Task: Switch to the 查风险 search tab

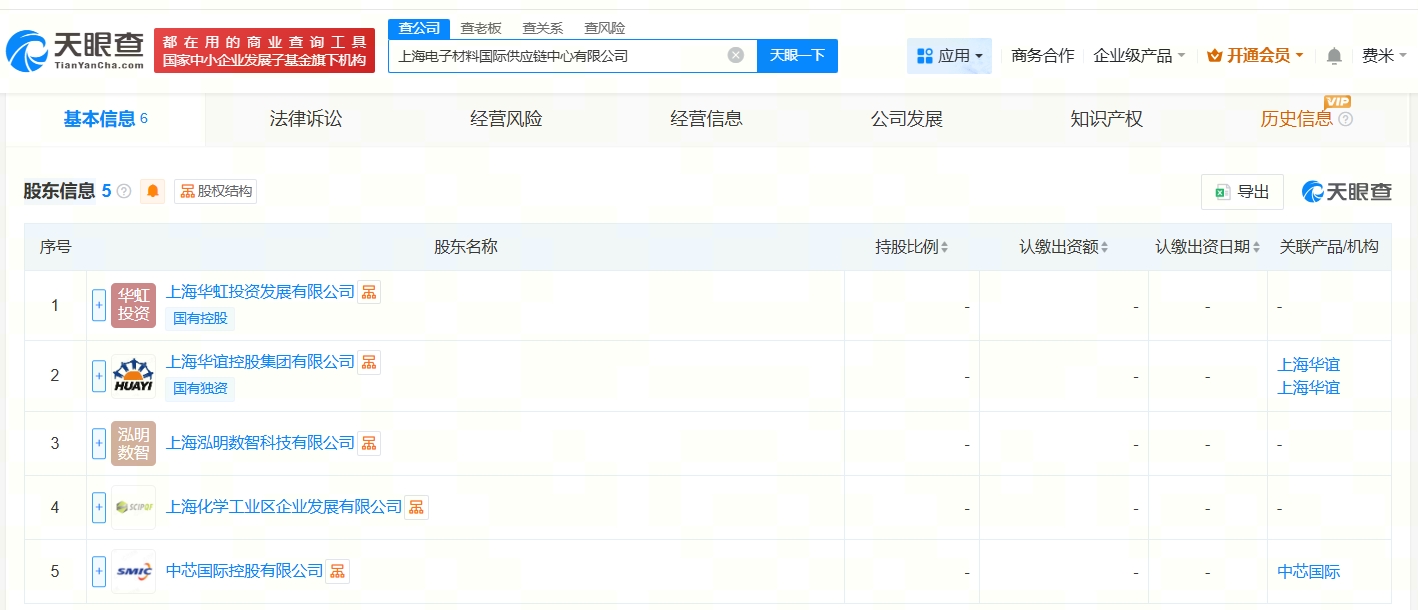Action: 605,28
